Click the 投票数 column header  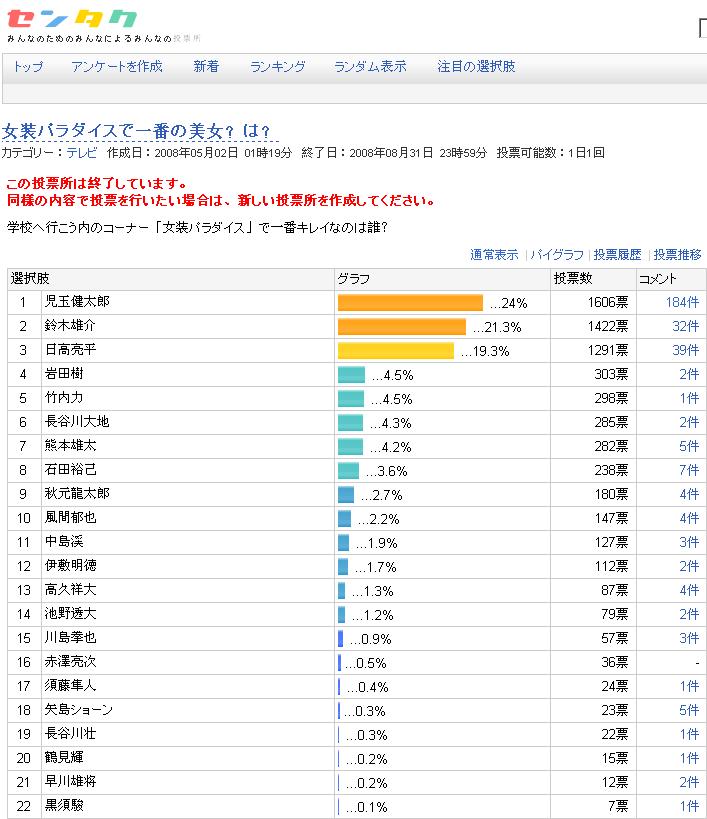574,279
